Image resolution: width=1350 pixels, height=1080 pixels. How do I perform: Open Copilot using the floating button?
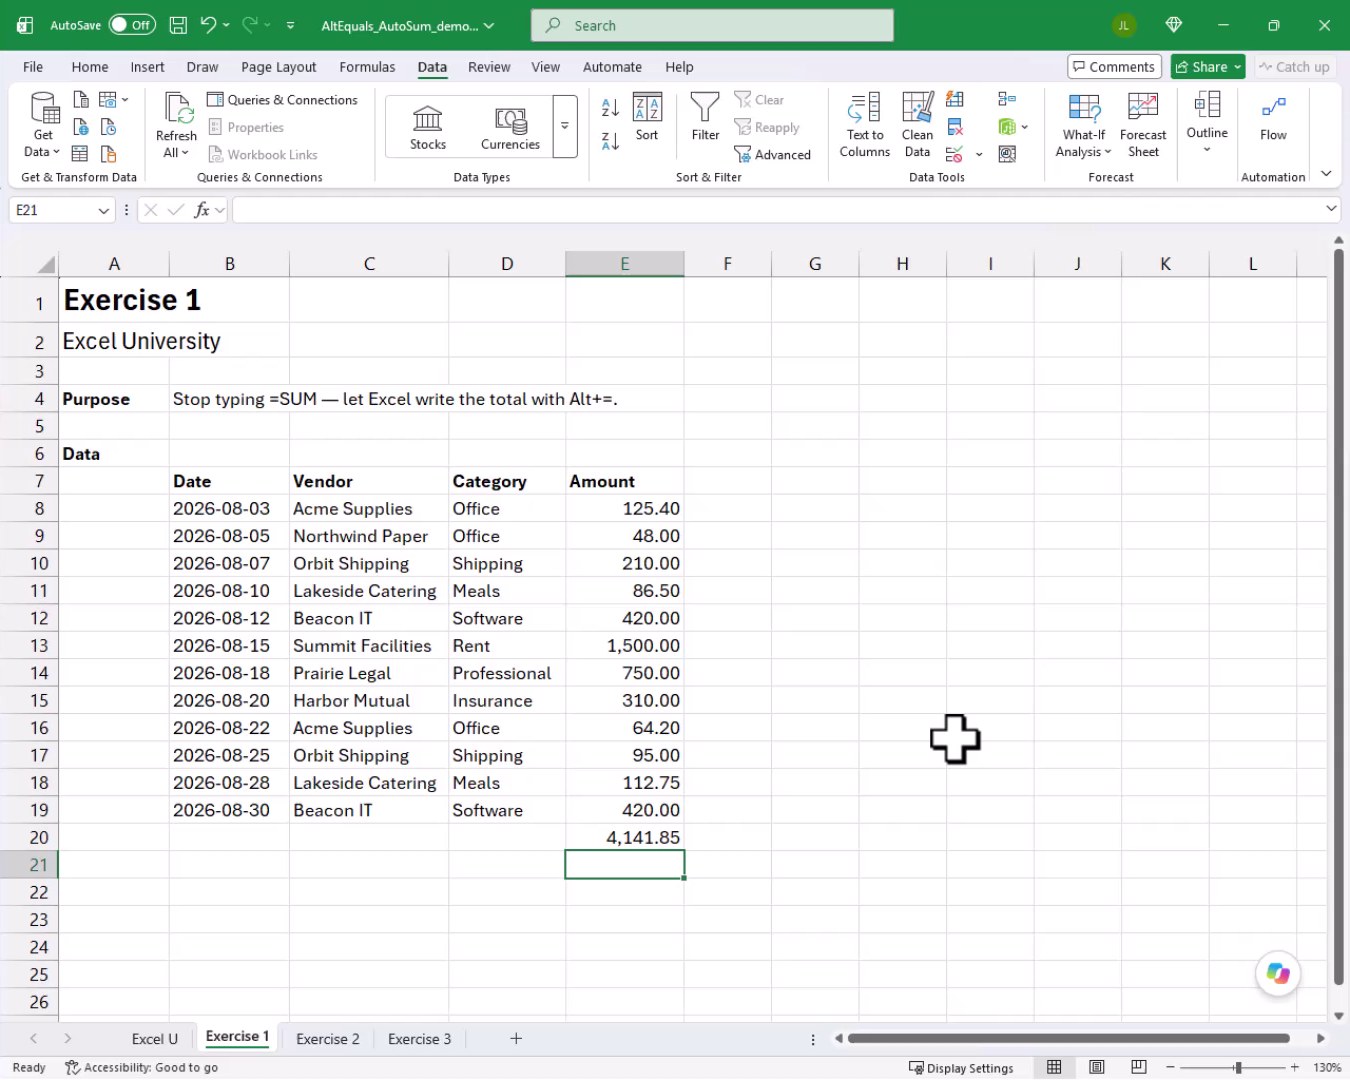click(x=1278, y=973)
